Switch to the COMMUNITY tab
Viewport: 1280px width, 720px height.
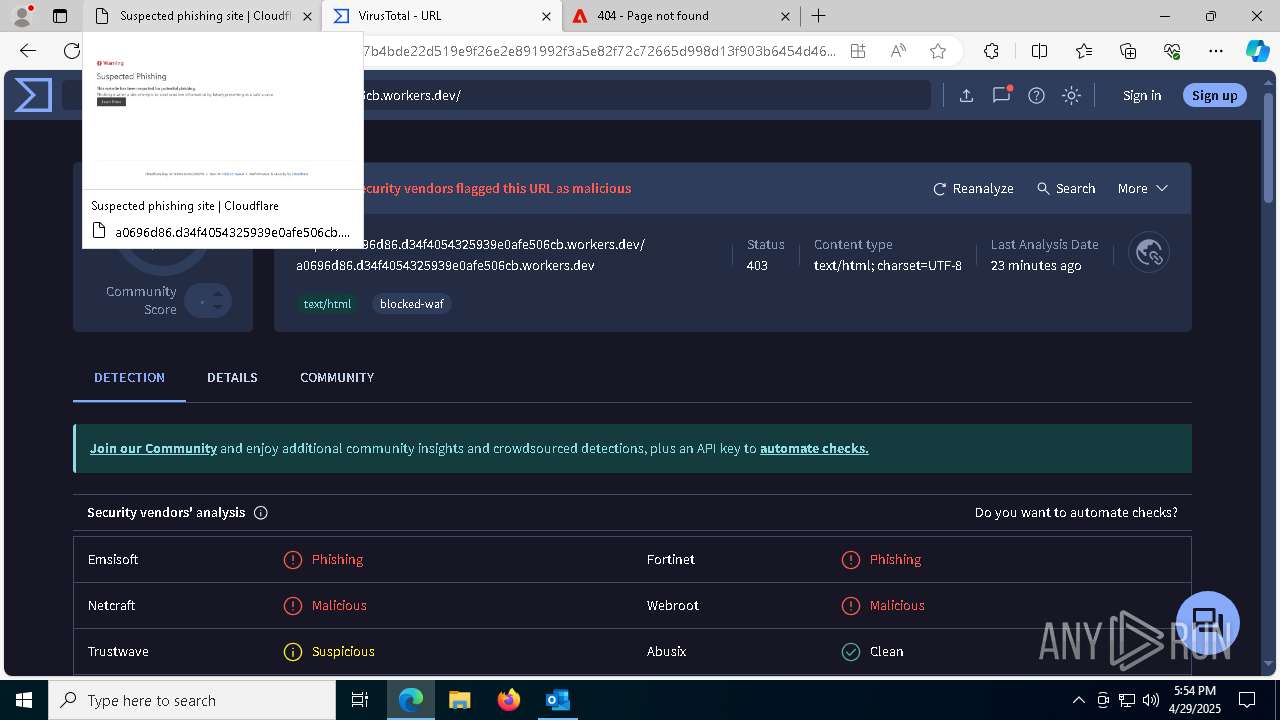click(337, 378)
